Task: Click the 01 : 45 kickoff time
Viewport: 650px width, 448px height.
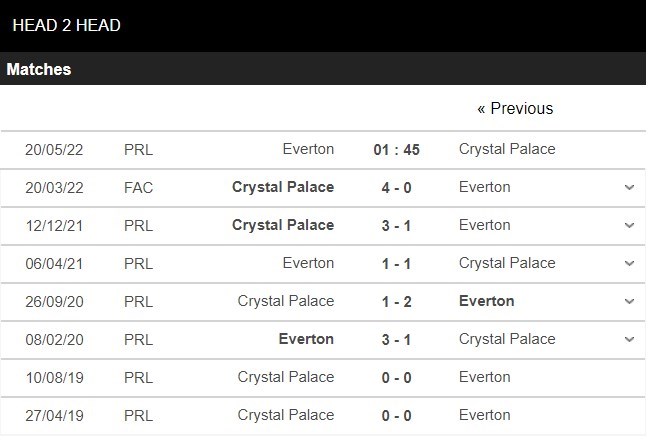Action: pyautogui.click(x=396, y=149)
